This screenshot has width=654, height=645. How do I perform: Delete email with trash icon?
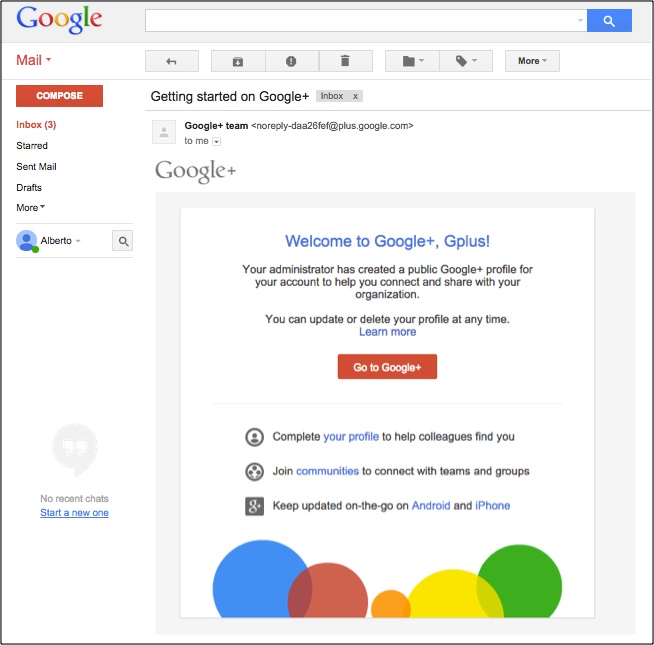345,61
